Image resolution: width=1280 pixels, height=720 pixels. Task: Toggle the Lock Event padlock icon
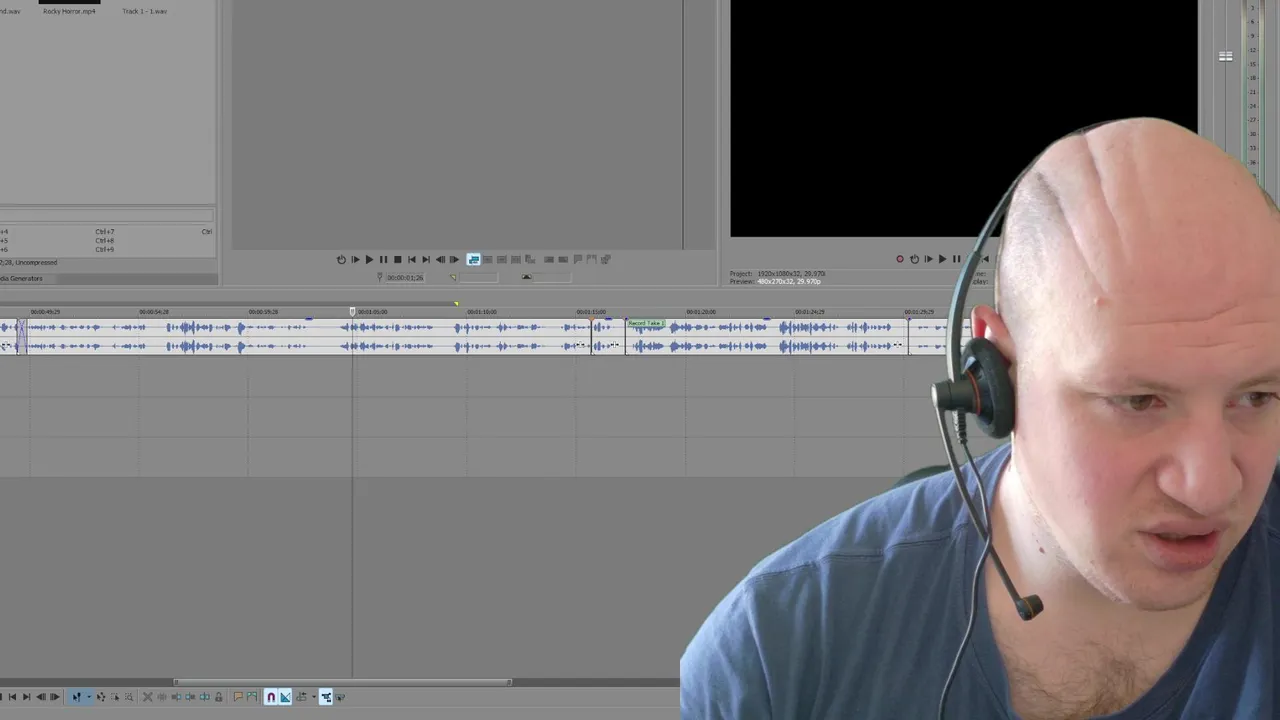pyautogui.click(x=218, y=697)
